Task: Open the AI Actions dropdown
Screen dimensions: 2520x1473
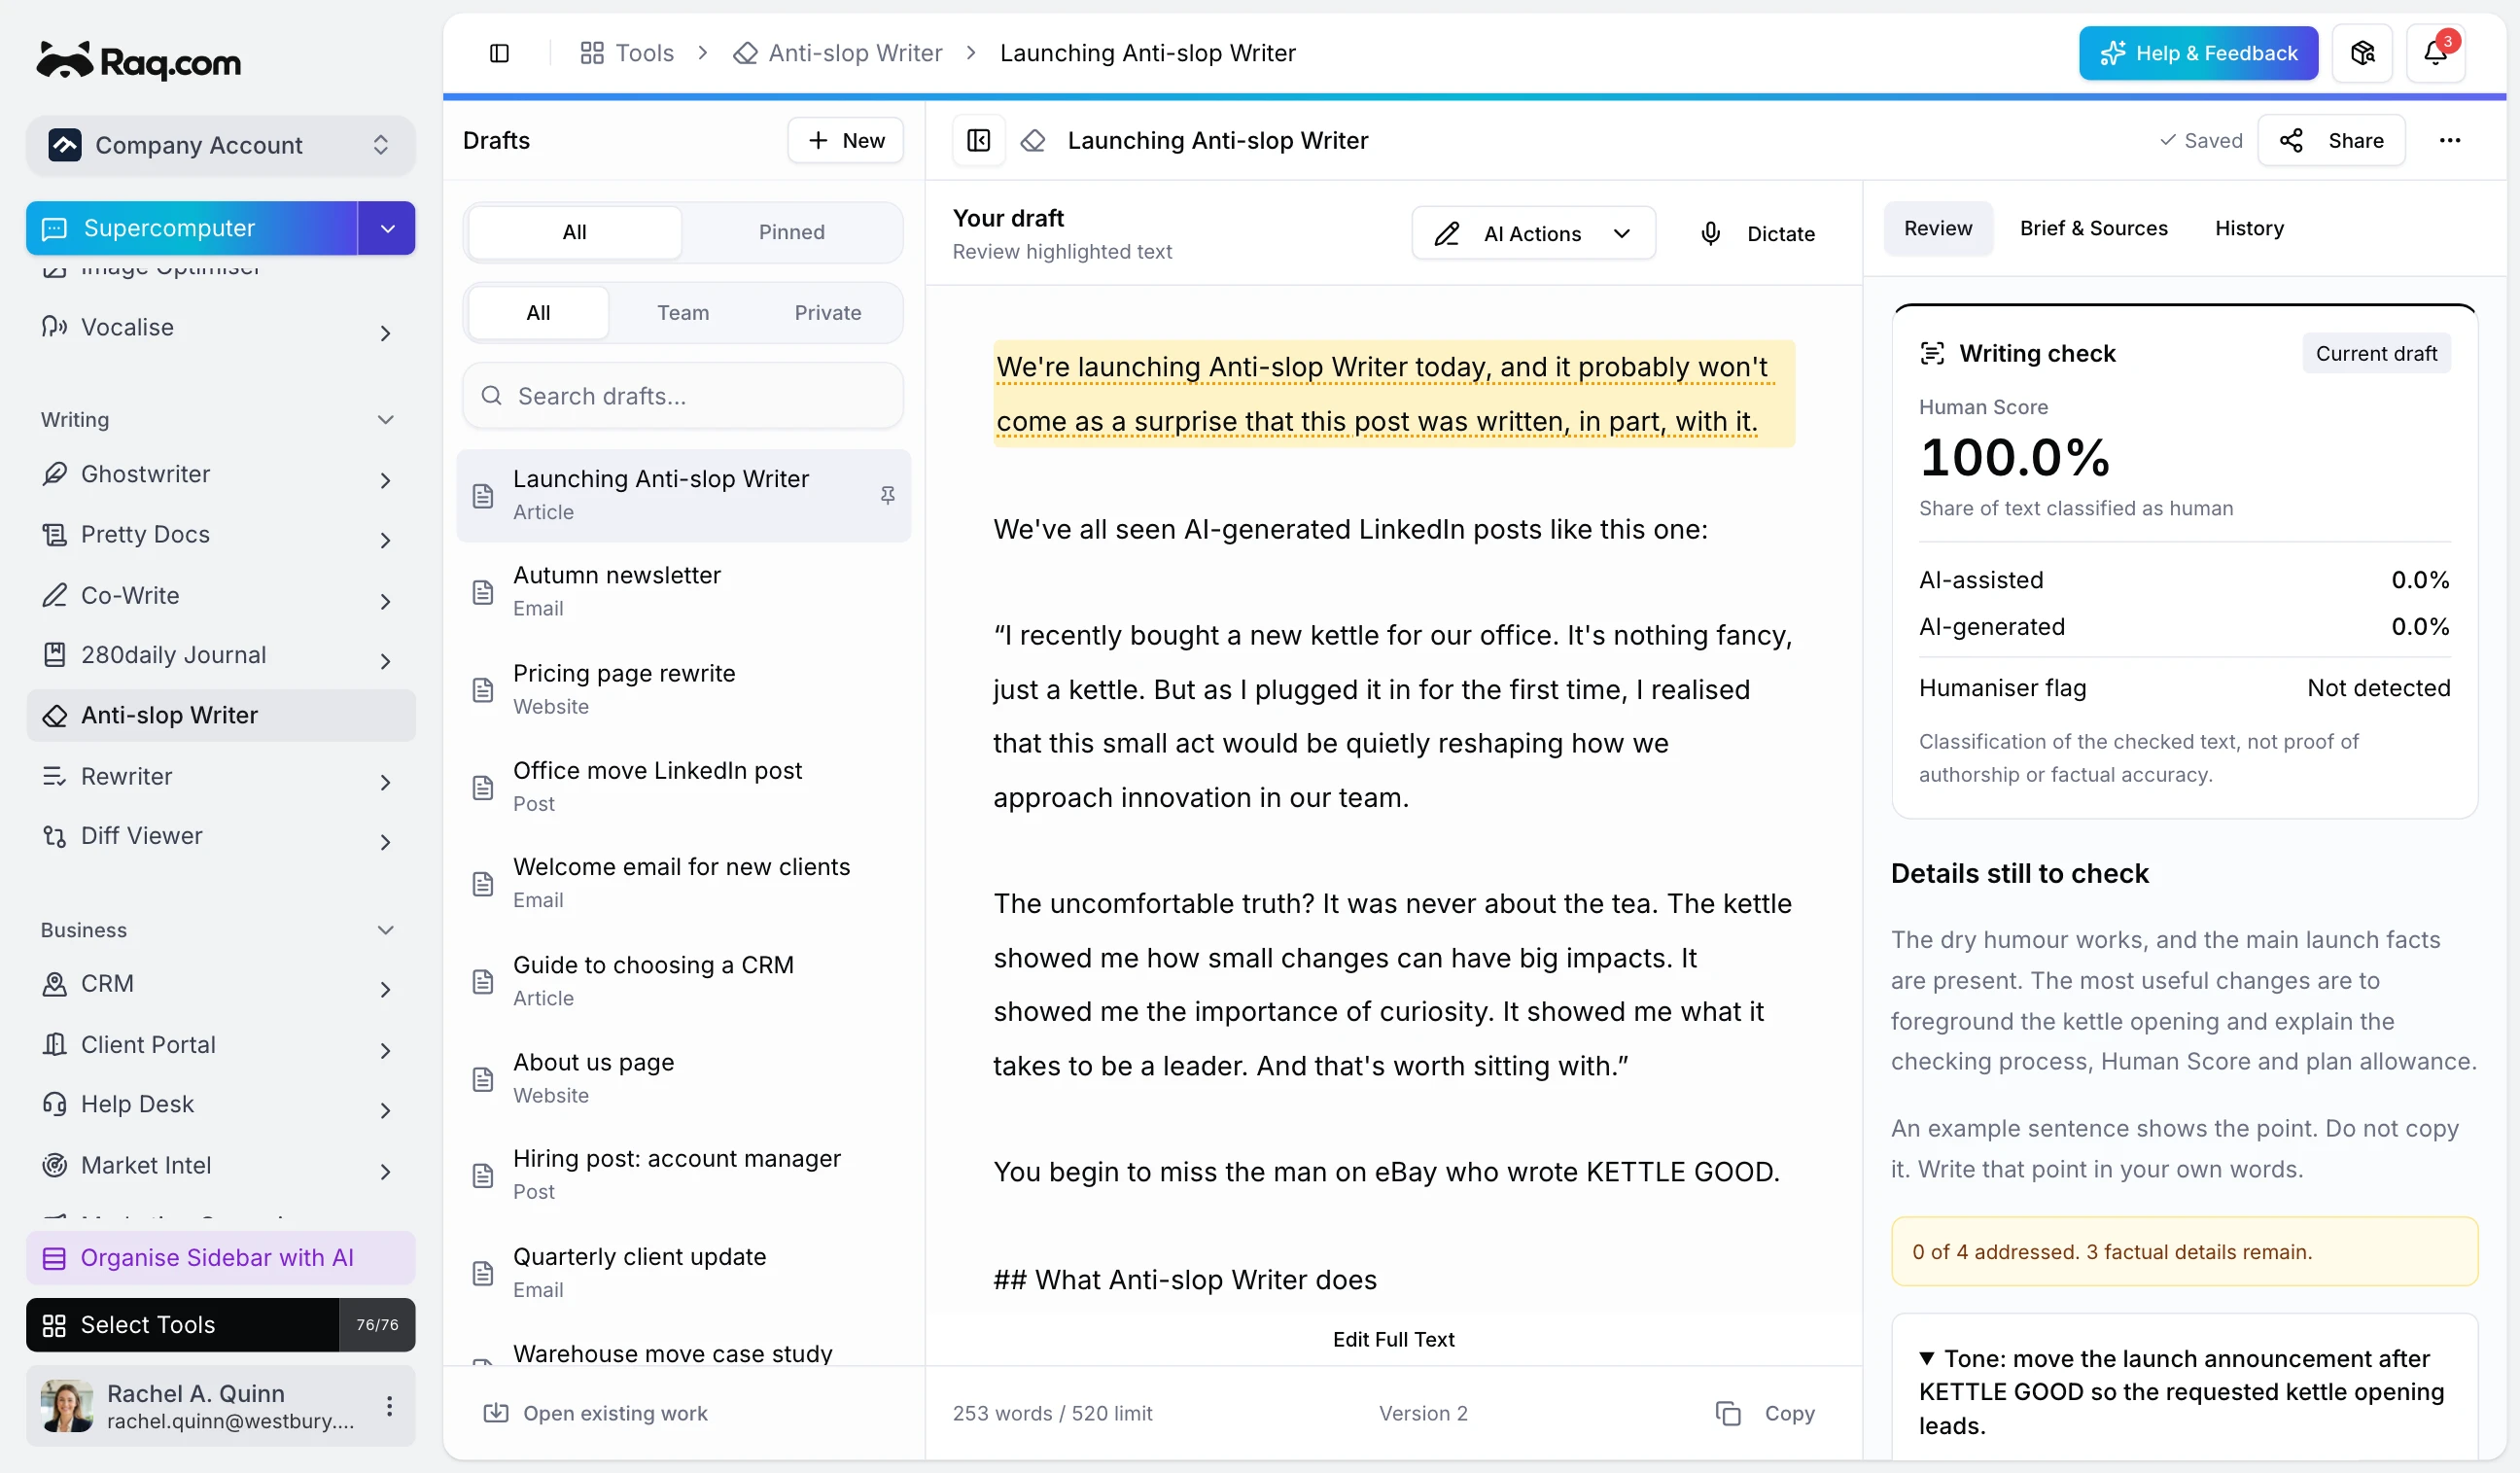Action: pos(1533,233)
